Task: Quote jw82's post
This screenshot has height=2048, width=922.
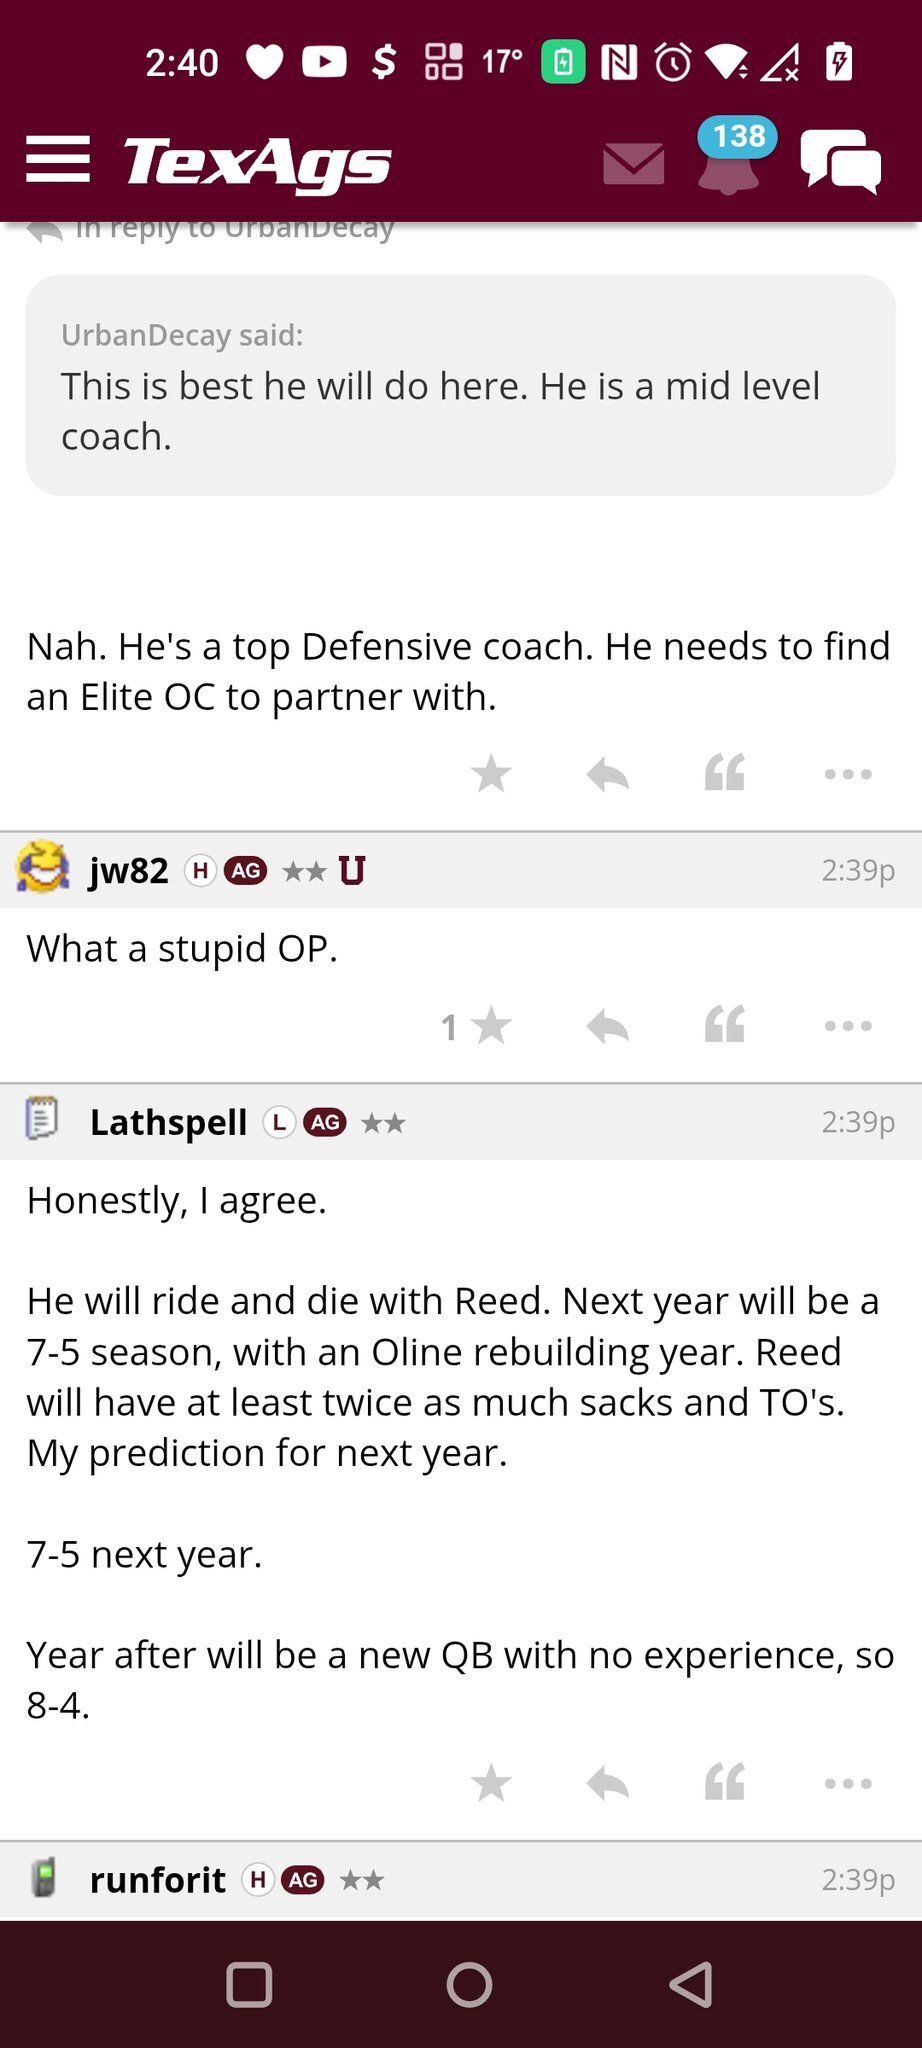Action: click(725, 1026)
